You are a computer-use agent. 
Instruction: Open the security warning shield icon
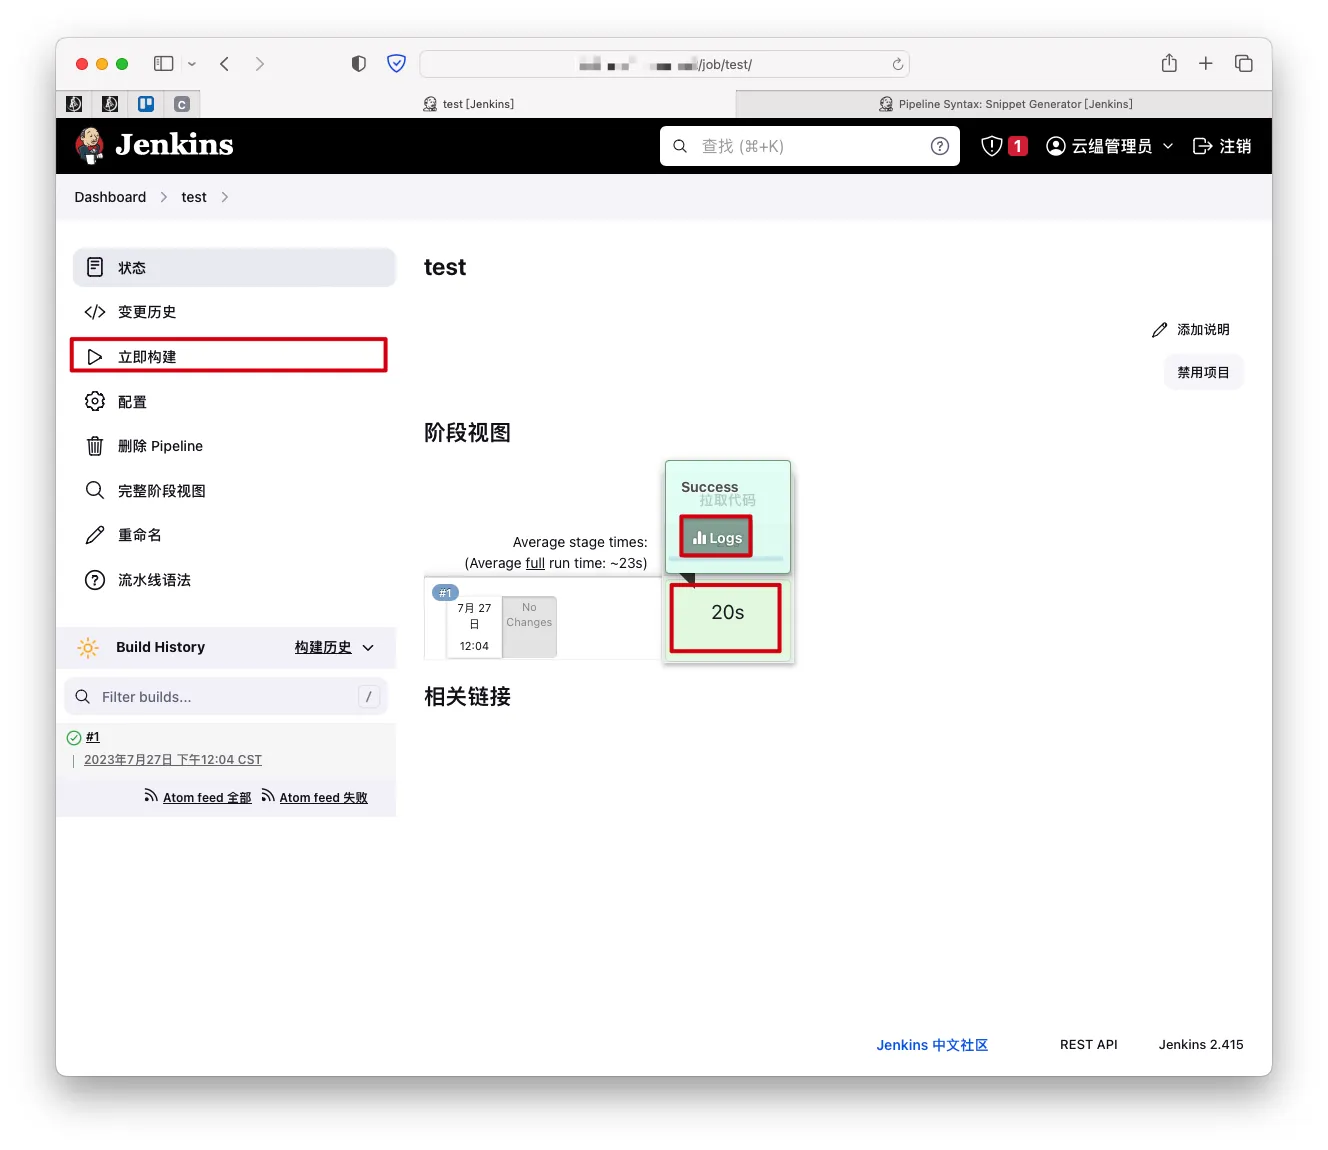991,146
